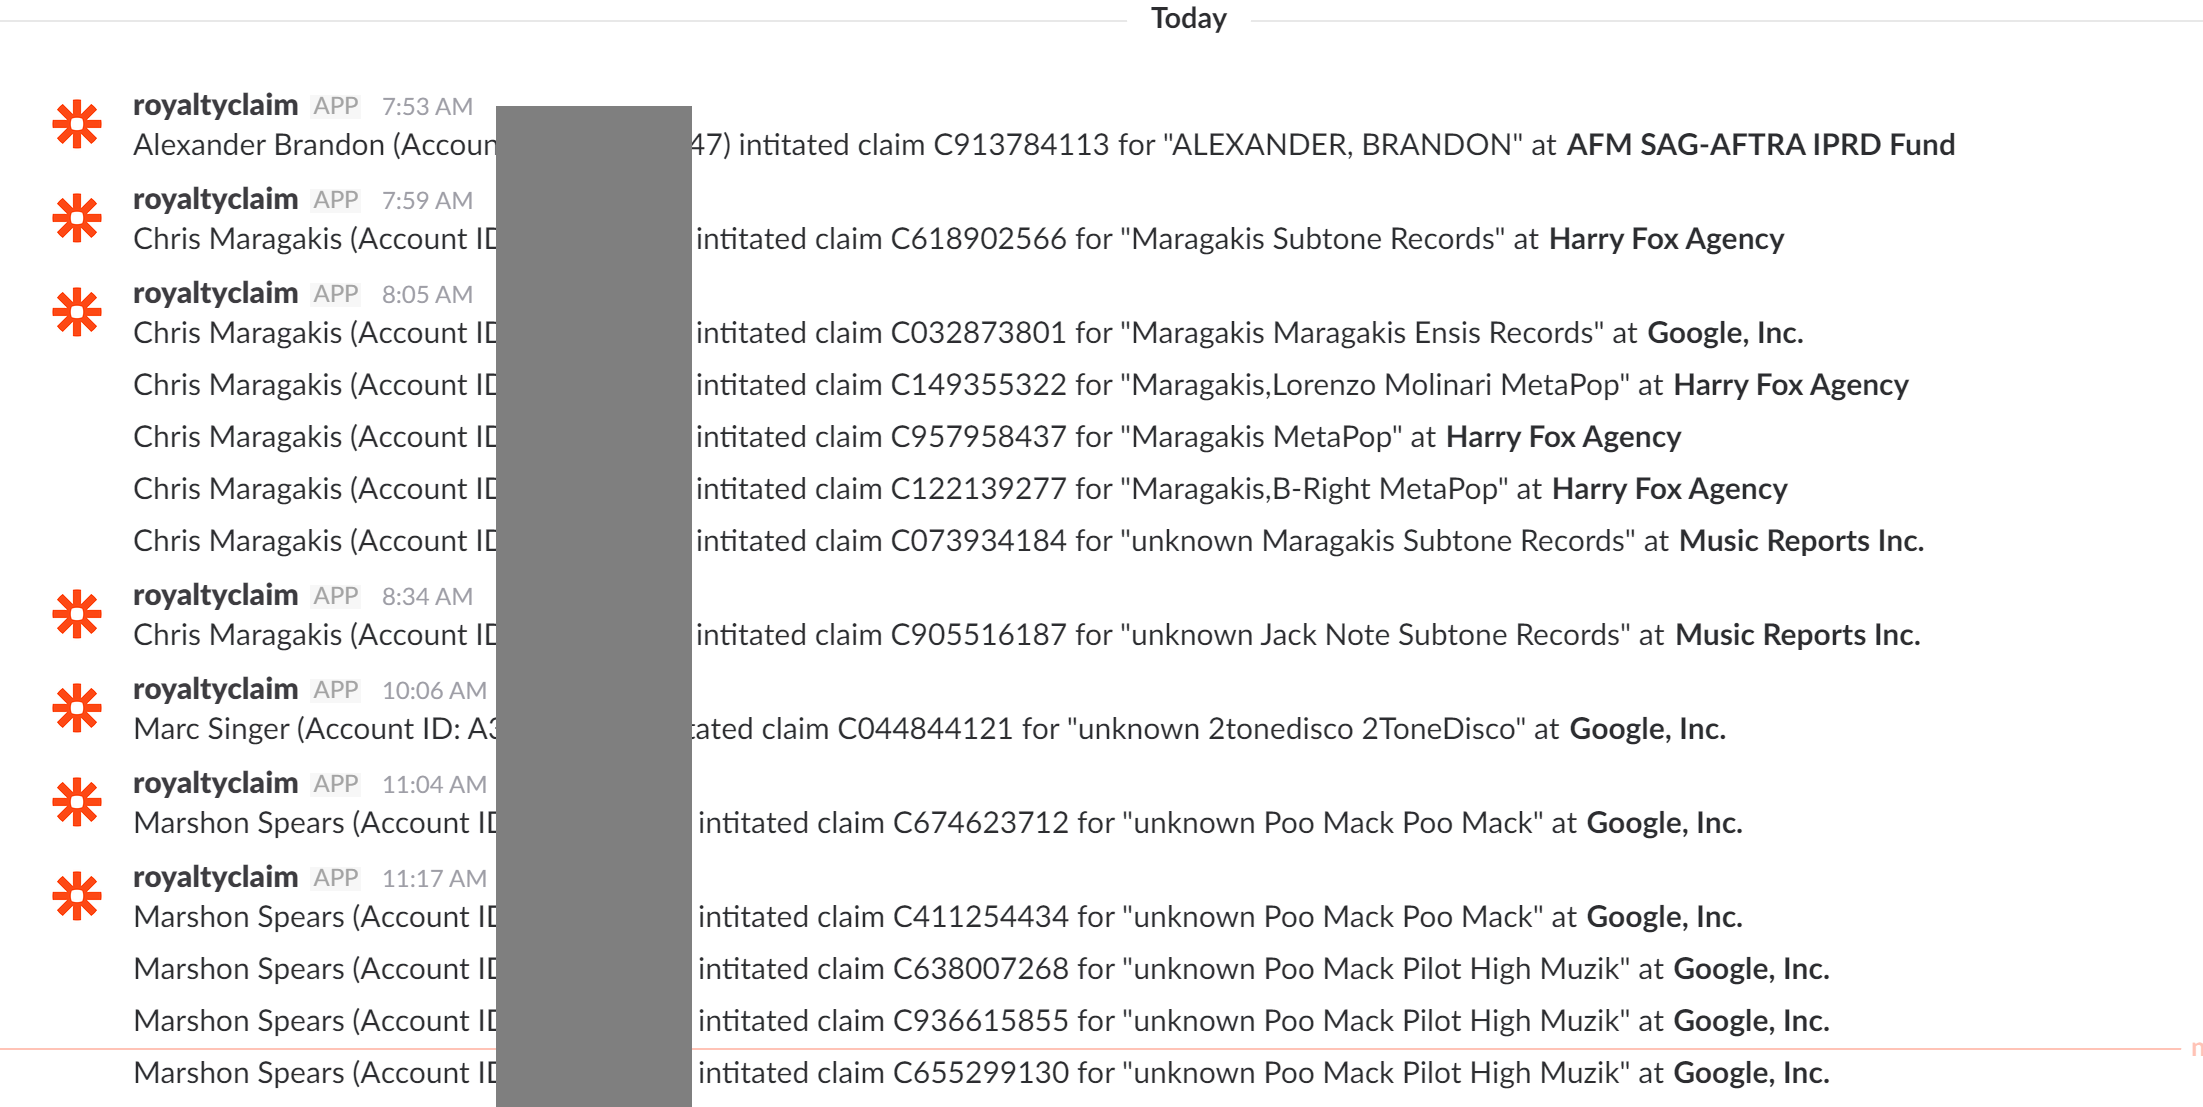Screen dimensions: 2203x1107
Task: Click the royaltyclaim avatar icon at 11:04 AM
Action: coord(77,803)
